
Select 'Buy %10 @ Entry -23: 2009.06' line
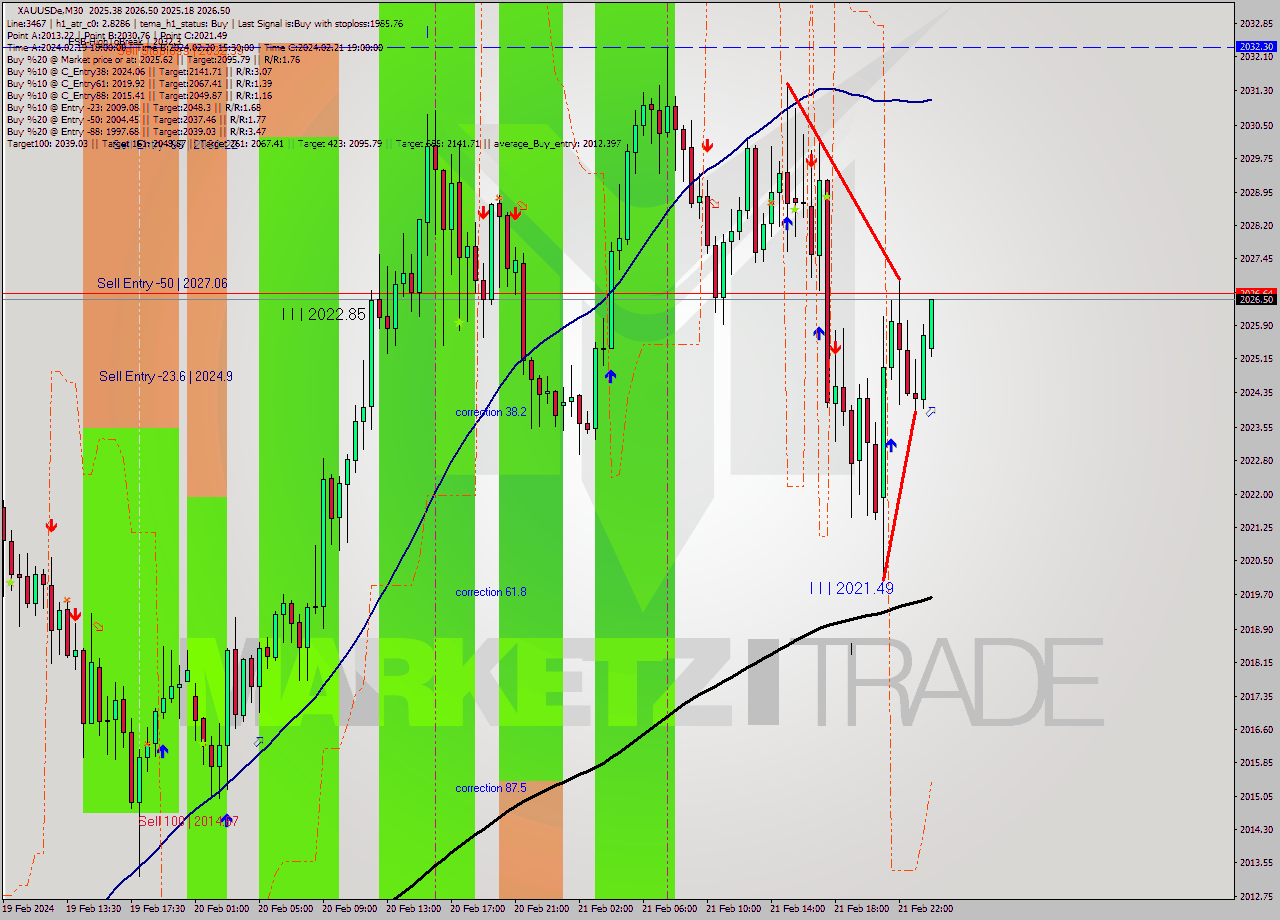(134, 107)
